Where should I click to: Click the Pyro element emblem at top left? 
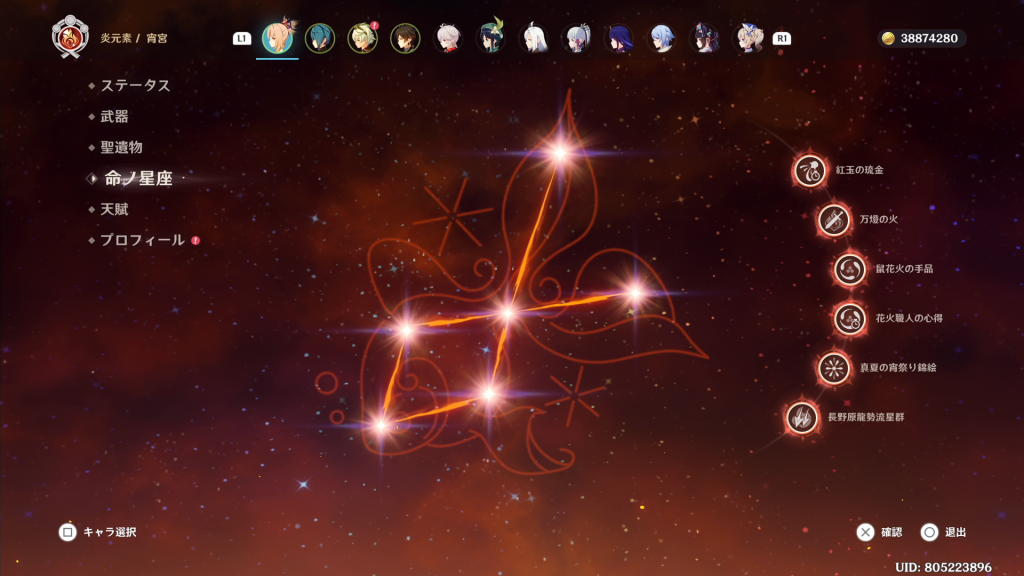click(70, 37)
